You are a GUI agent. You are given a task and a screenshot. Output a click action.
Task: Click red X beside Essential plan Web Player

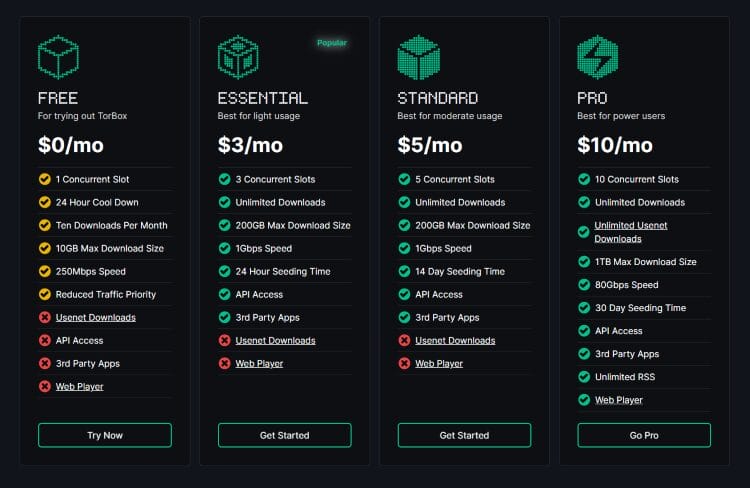tap(224, 363)
